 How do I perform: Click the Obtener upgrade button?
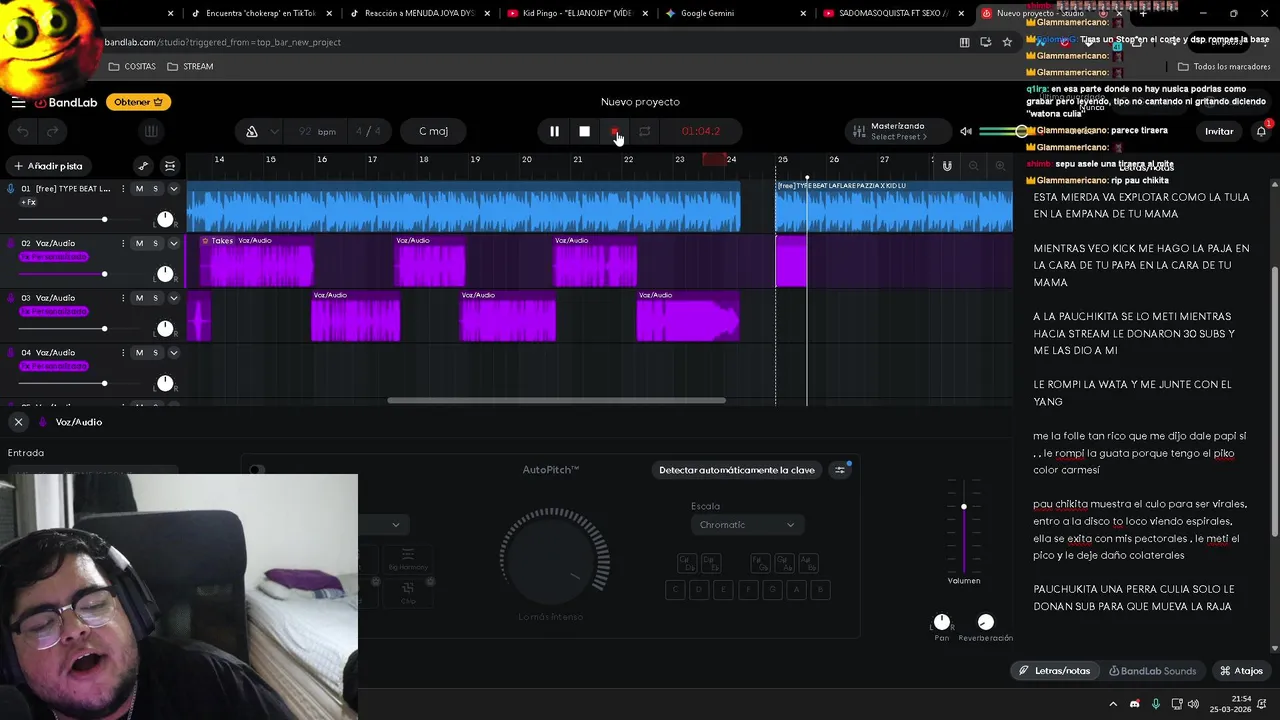138,102
